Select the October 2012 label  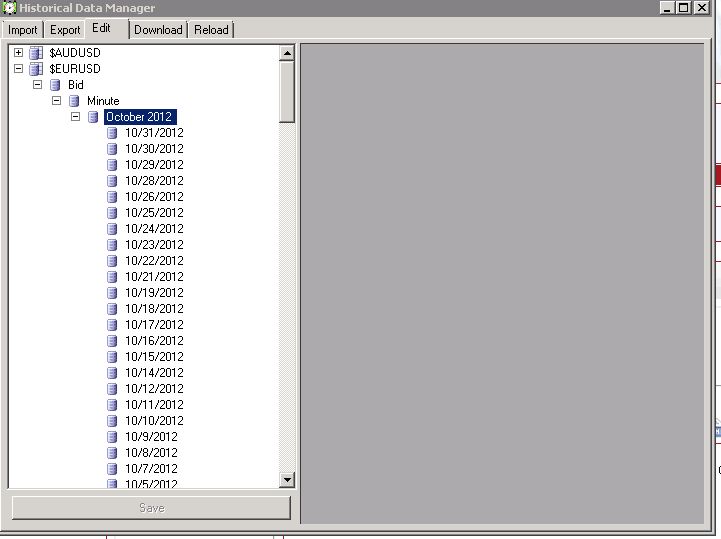click(x=140, y=117)
